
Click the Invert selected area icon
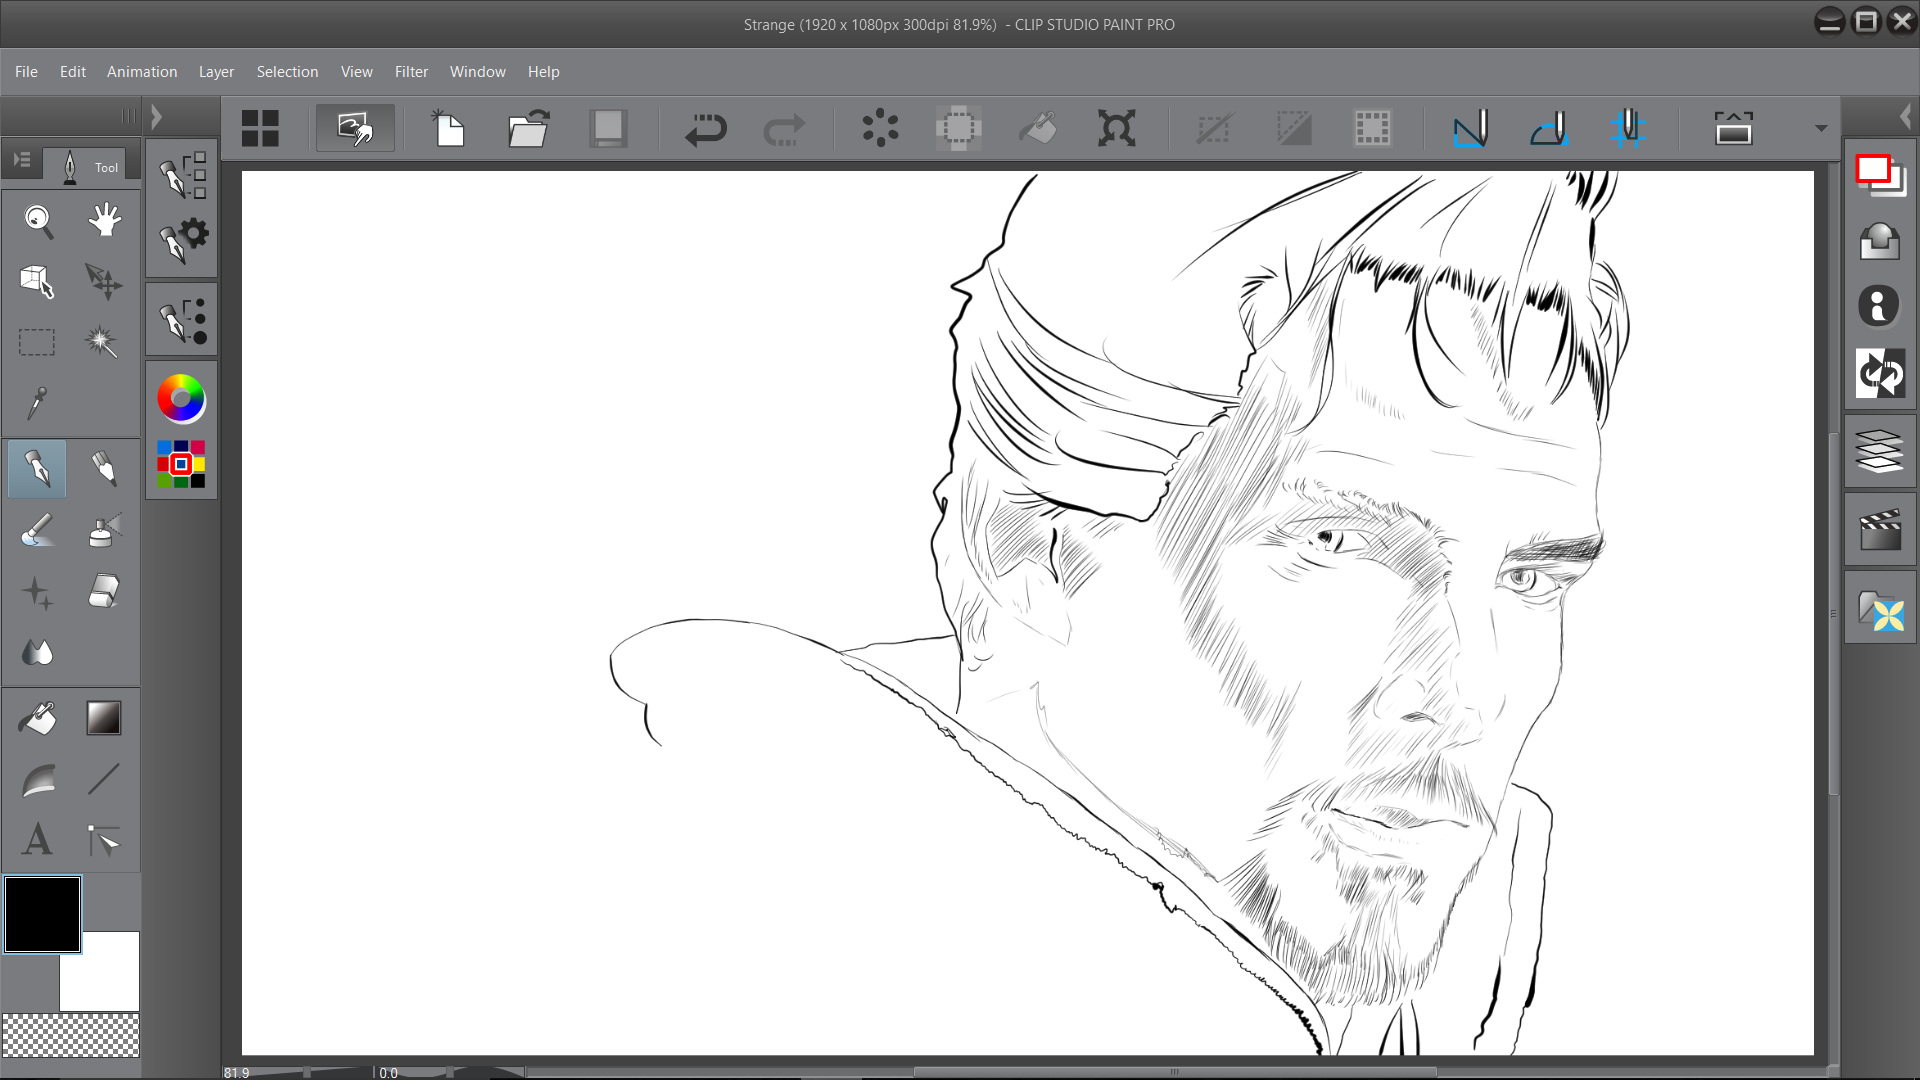[1293, 128]
